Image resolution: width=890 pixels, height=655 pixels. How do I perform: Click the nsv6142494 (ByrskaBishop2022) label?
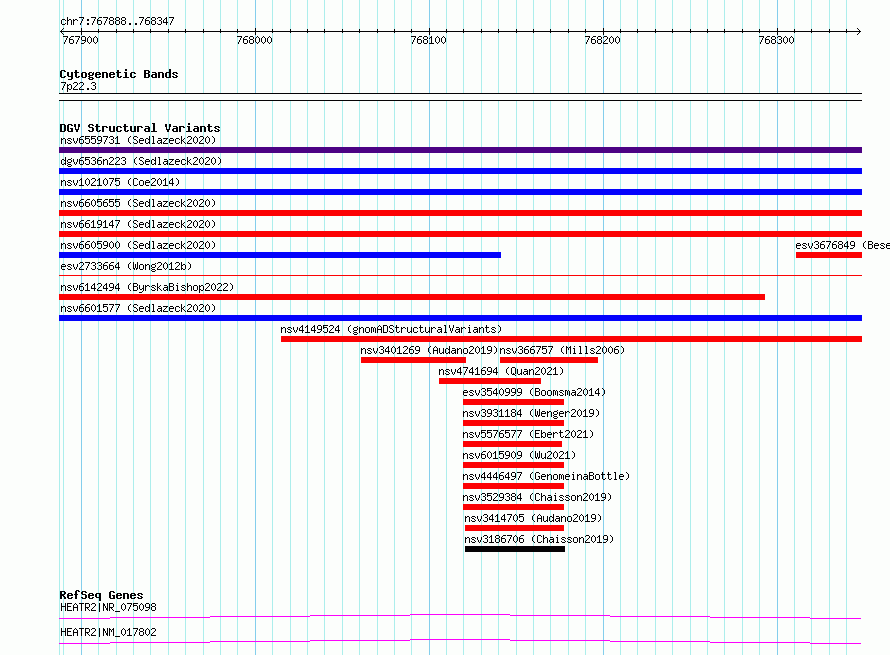click(x=147, y=287)
